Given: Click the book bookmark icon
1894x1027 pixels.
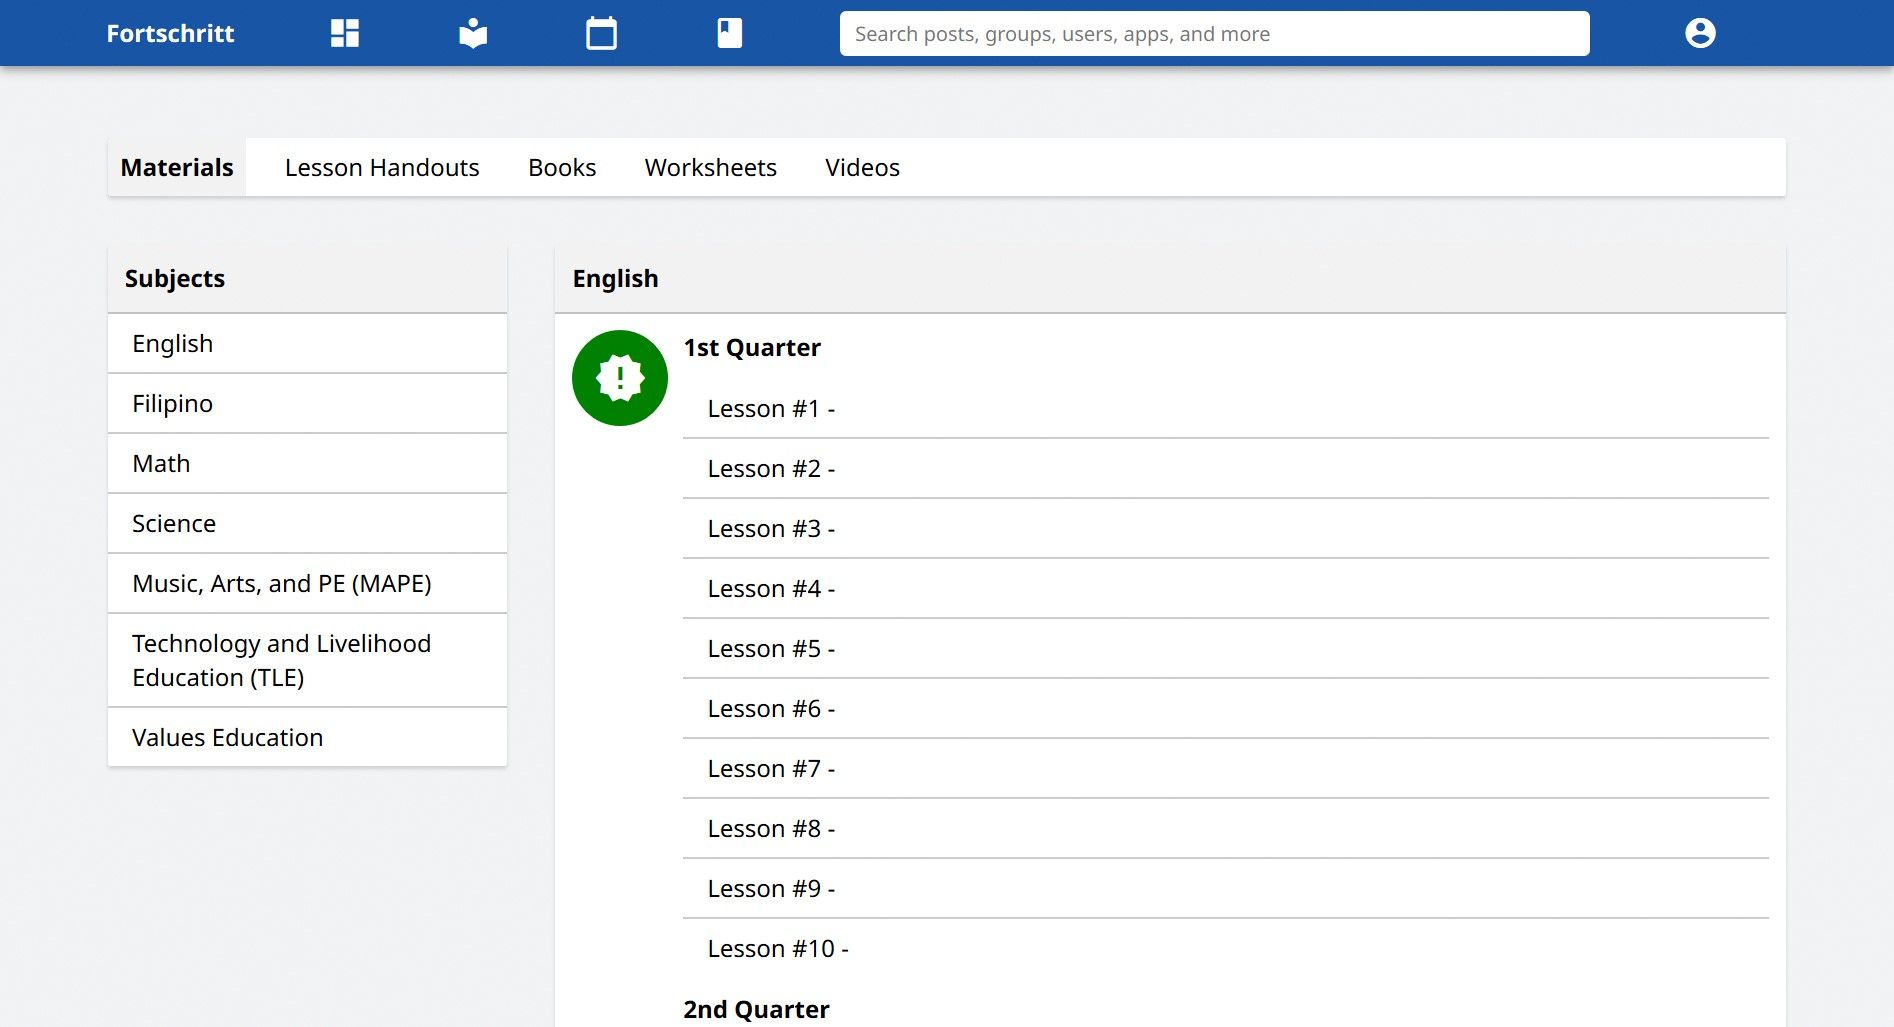Looking at the screenshot, I should point(730,33).
